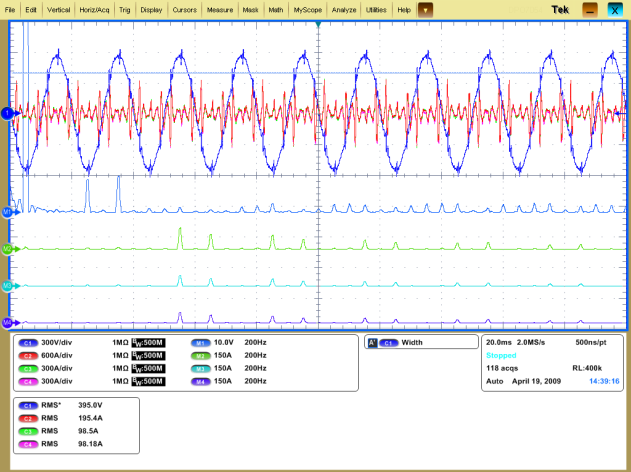Click the Auto trigger mode label
The width and height of the screenshot is (631, 472).
coord(495,381)
